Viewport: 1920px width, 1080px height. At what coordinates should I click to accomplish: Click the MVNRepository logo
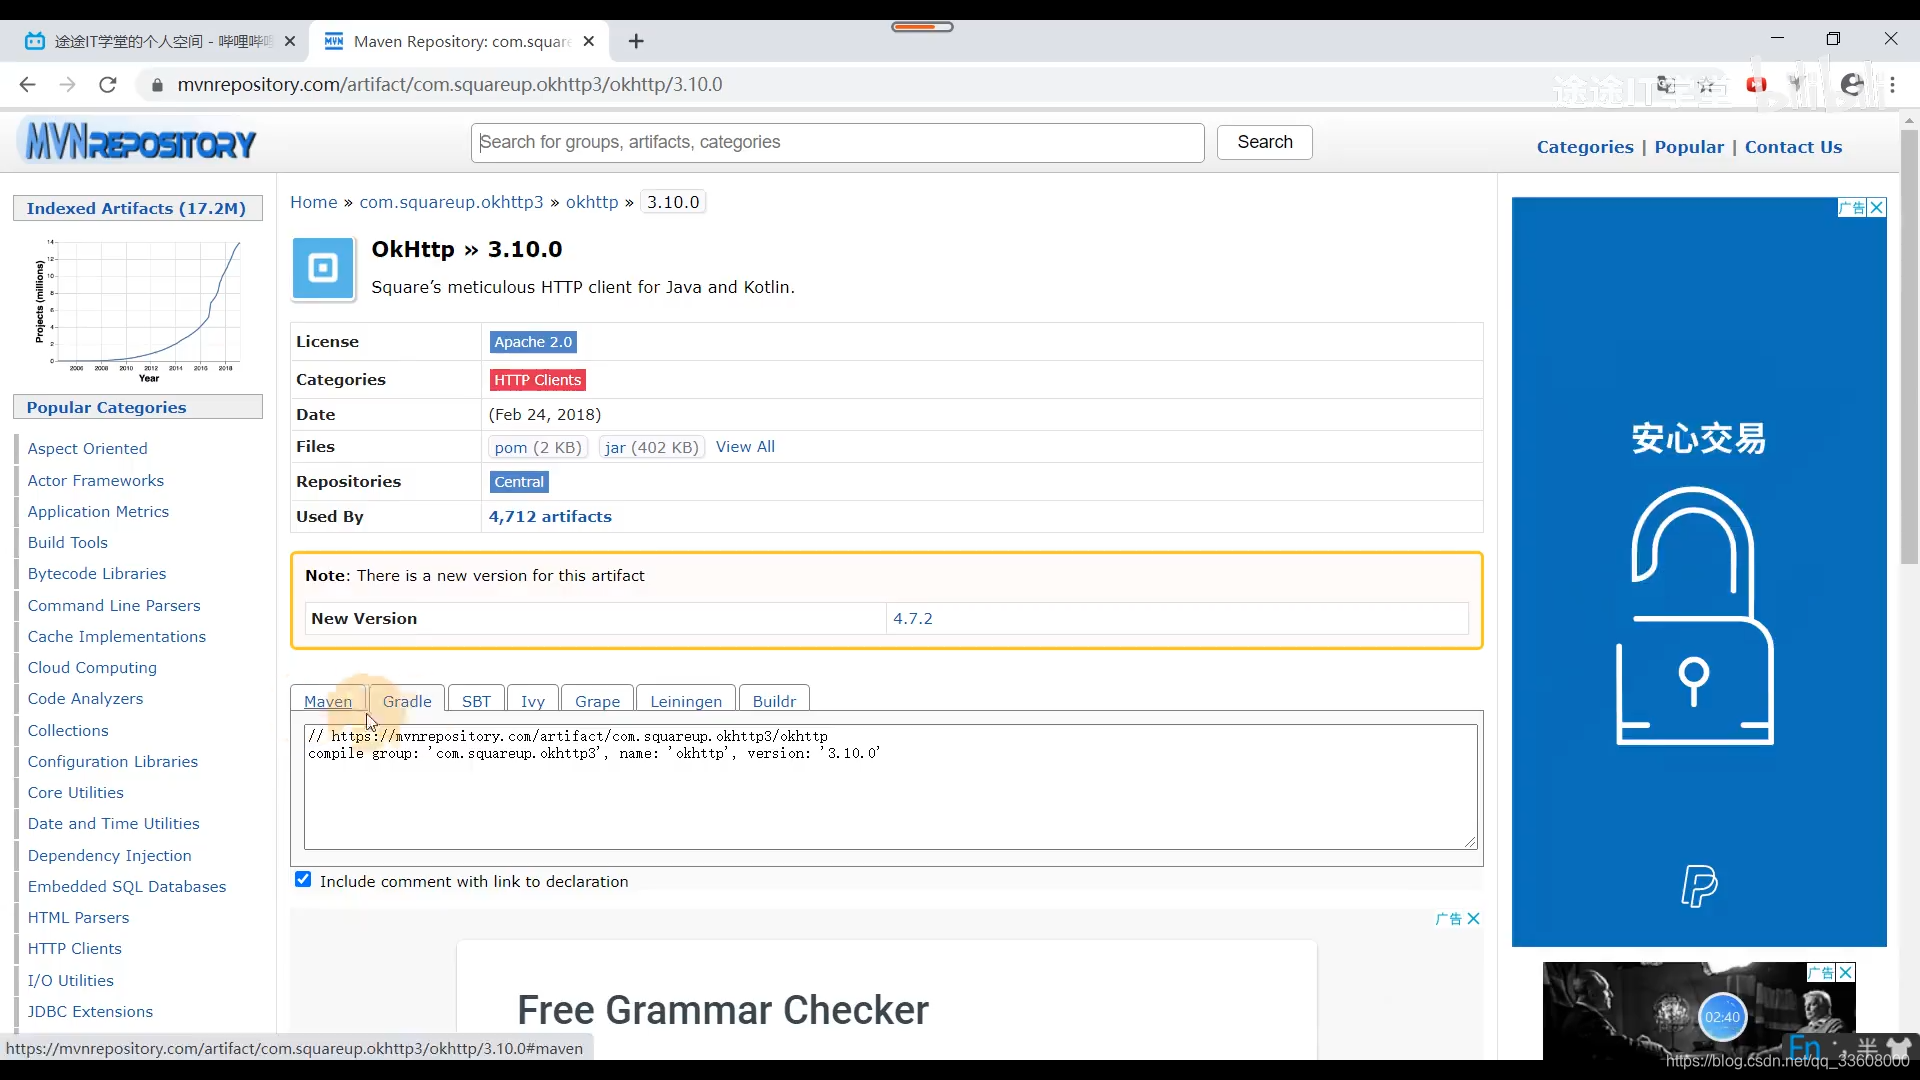point(140,142)
